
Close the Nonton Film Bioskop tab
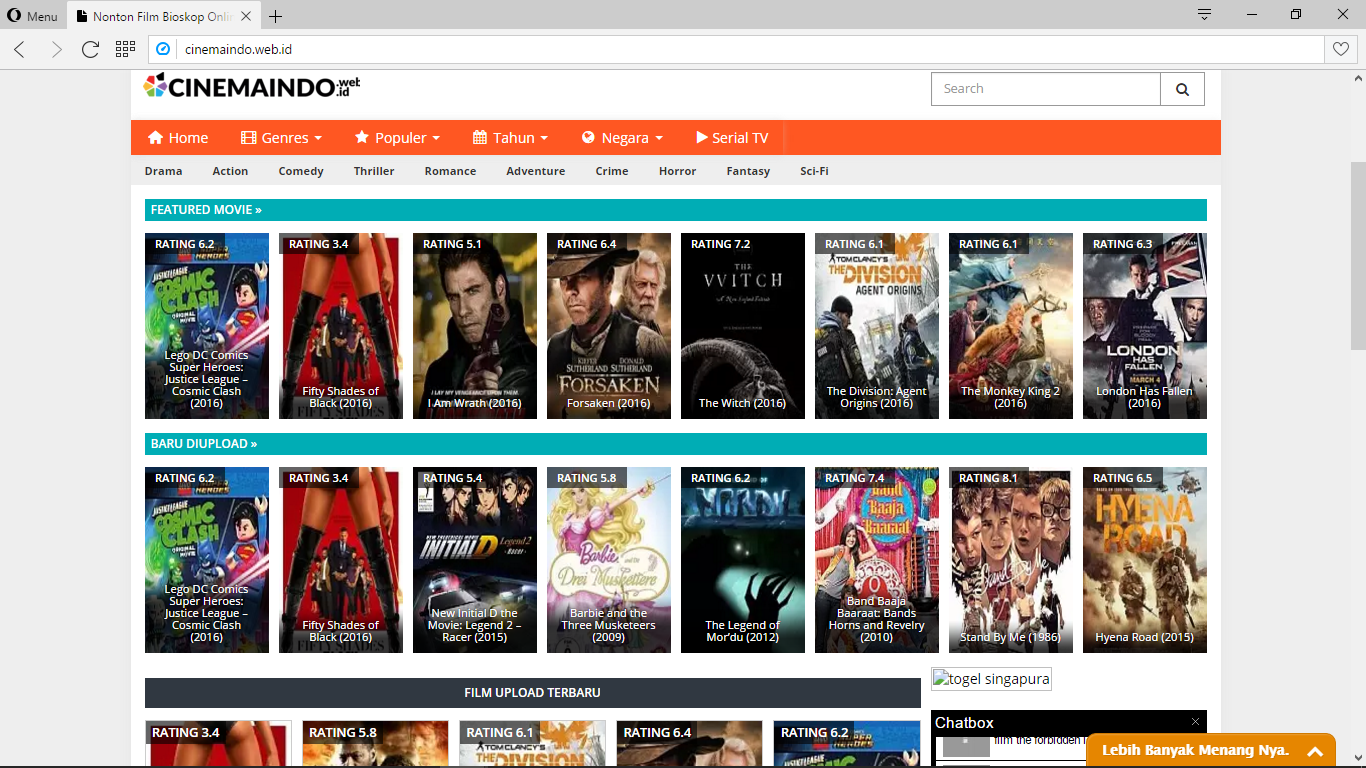(x=246, y=16)
